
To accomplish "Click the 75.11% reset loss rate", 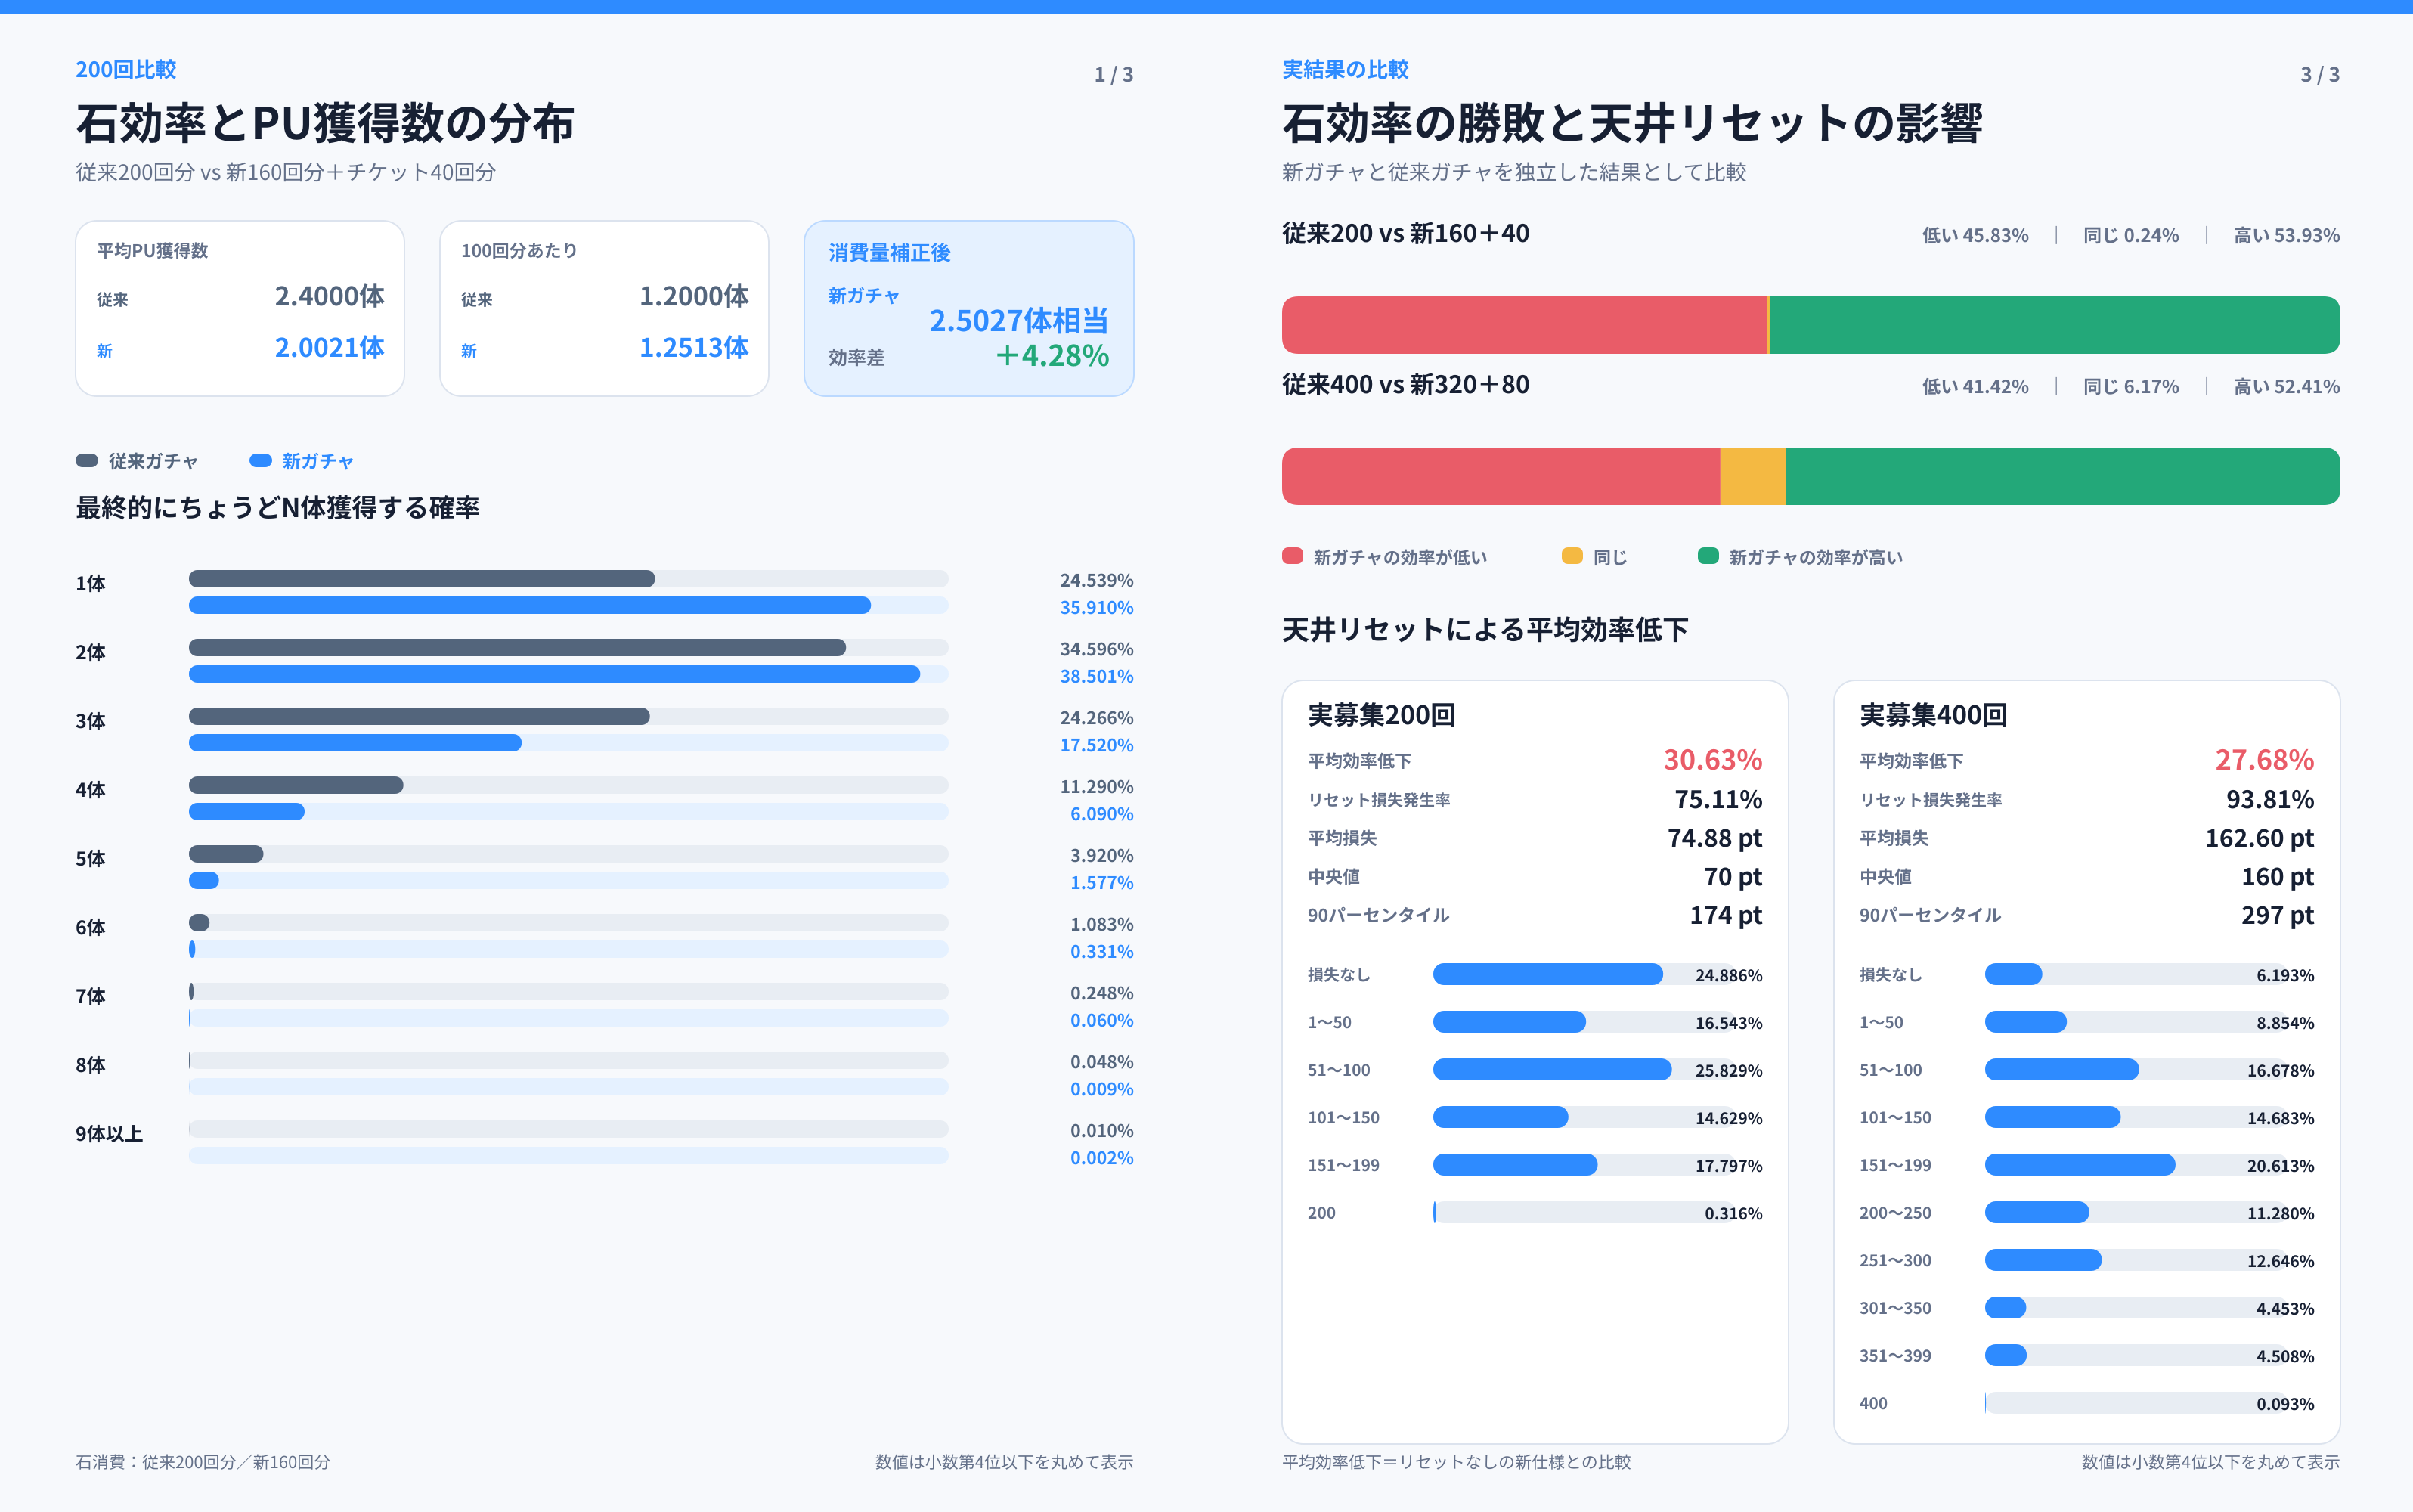I will point(1718,799).
